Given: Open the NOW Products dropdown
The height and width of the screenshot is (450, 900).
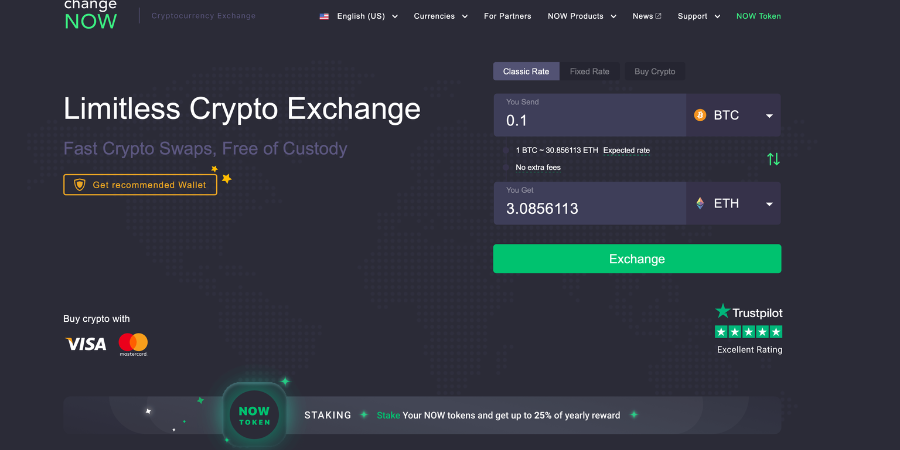Looking at the screenshot, I should [x=581, y=16].
